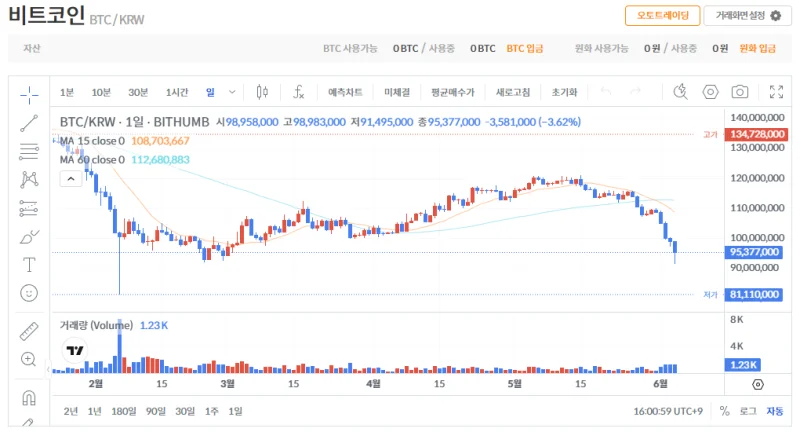This screenshot has width=800, height=432.
Task: Select the crosshair cursor tool
Action: pos(29,94)
